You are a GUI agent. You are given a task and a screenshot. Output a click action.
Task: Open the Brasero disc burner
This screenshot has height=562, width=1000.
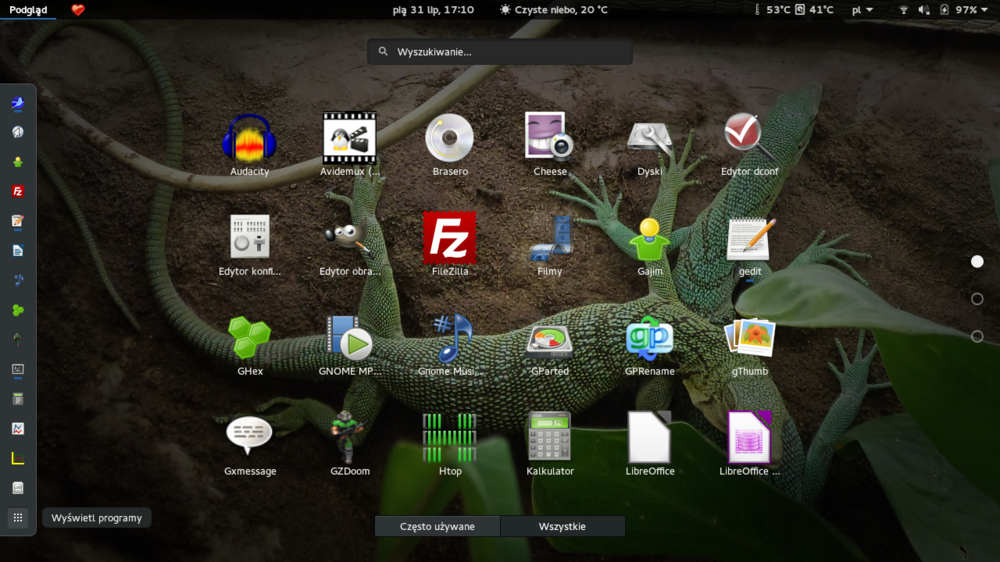coord(449,138)
